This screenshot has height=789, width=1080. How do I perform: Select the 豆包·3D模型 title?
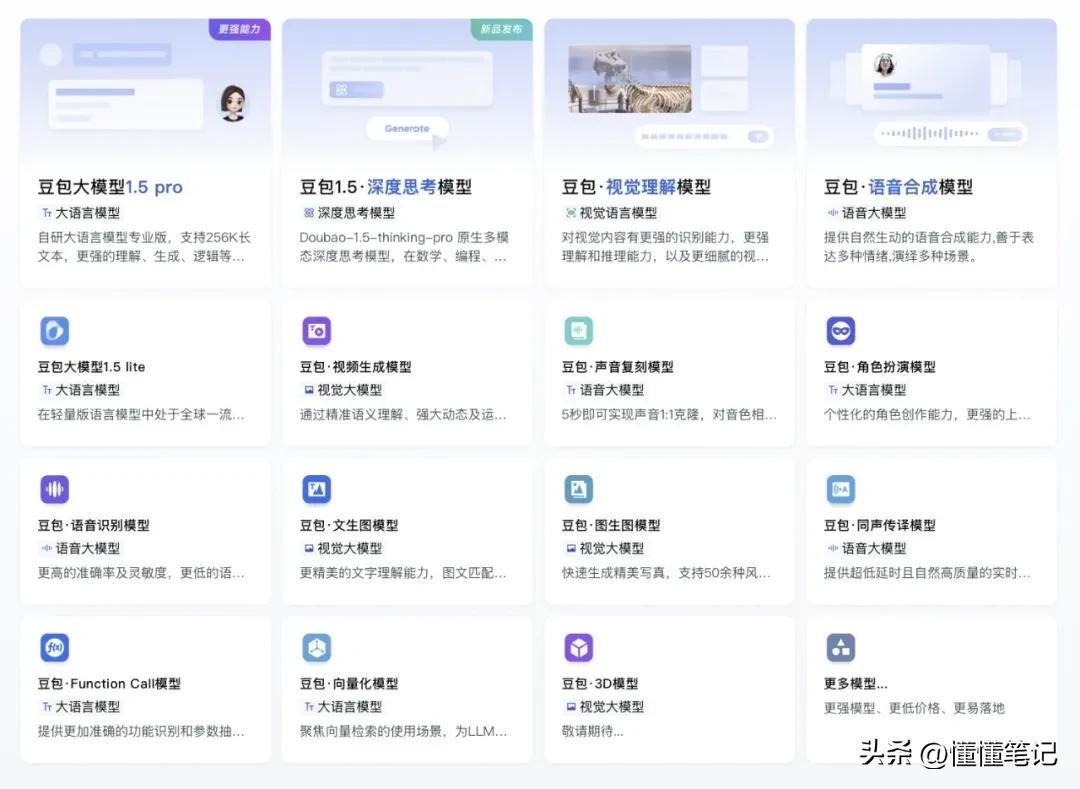coord(601,684)
